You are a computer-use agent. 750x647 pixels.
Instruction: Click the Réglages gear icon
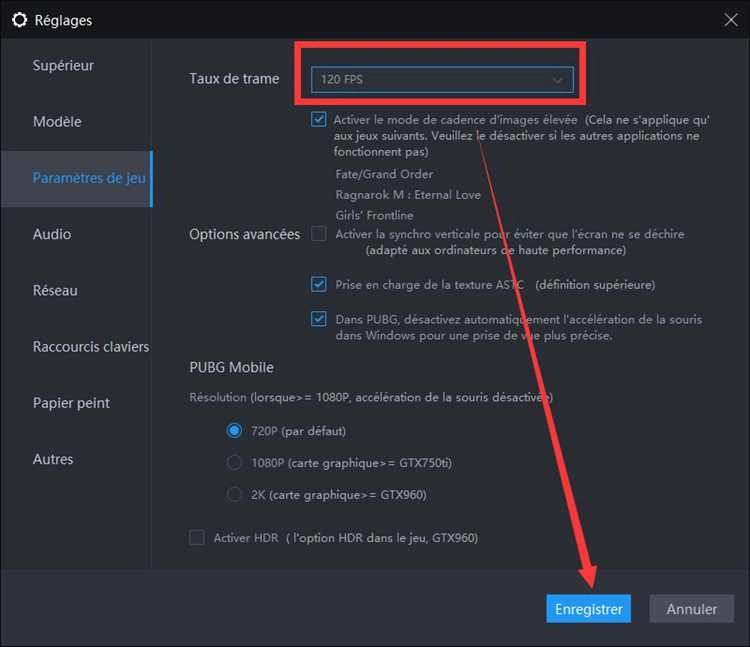[x=20, y=20]
